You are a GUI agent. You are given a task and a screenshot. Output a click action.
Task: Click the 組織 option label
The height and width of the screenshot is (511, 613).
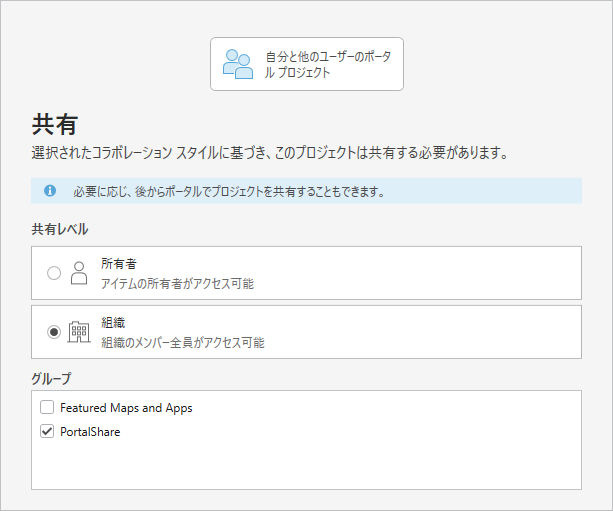click(112, 323)
